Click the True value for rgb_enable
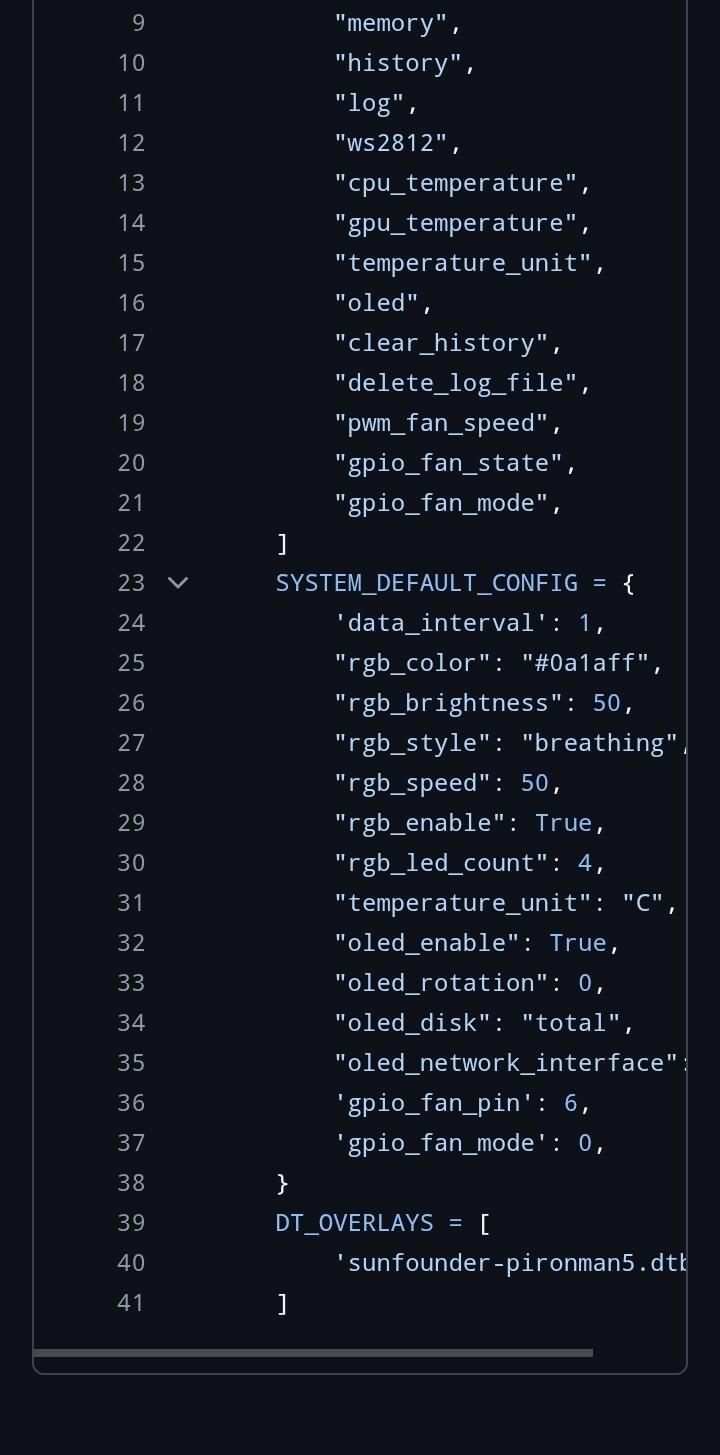Image resolution: width=720 pixels, height=1455 pixels. [x=564, y=822]
